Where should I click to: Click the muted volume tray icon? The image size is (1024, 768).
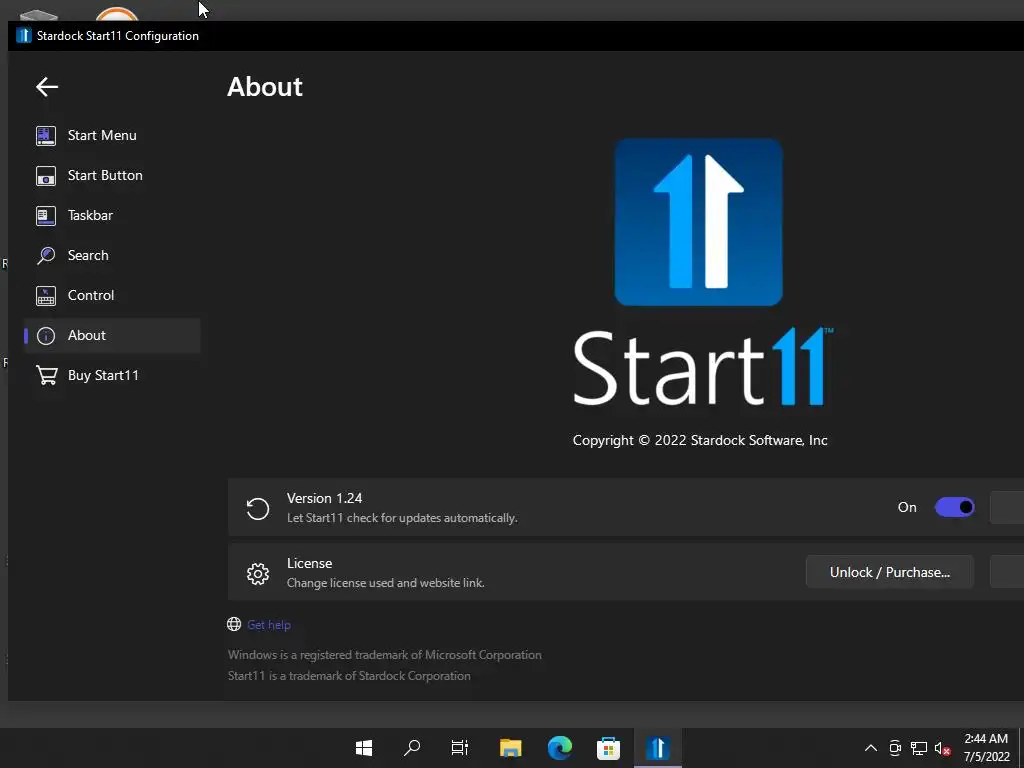click(x=942, y=748)
